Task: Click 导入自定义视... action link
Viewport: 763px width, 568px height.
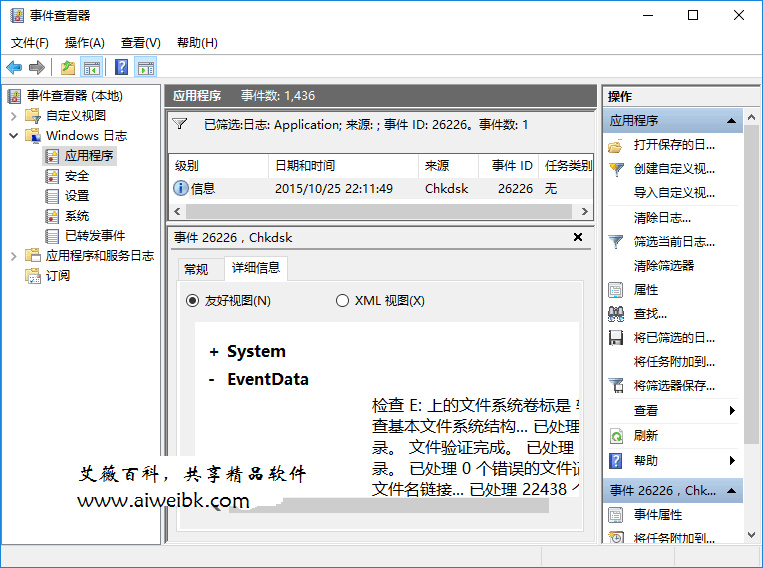Action: pos(674,193)
